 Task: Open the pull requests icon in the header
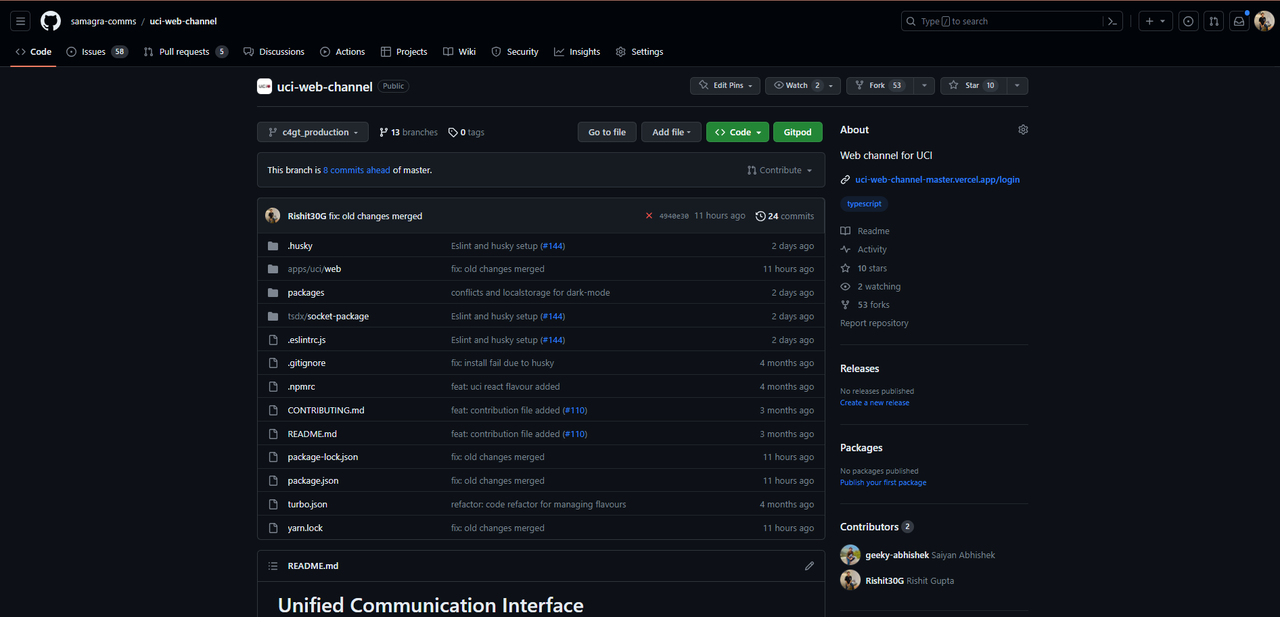(x=1214, y=21)
